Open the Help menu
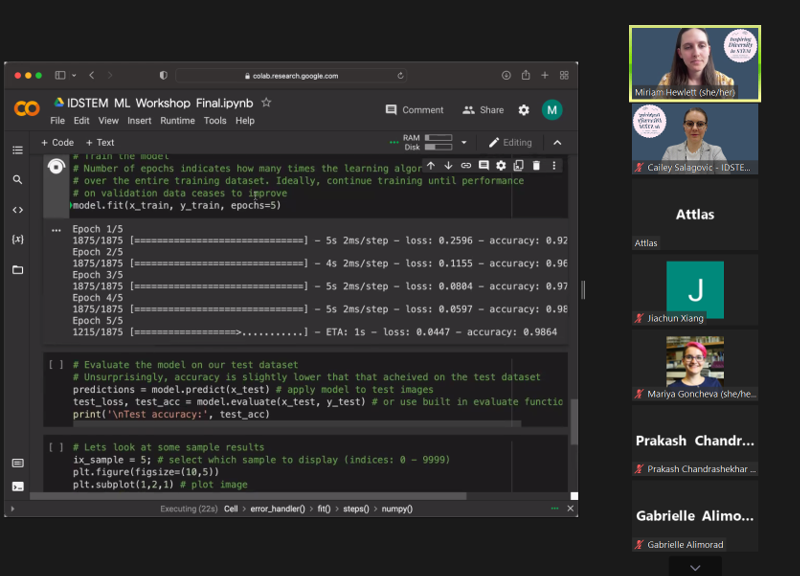This screenshot has width=800, height=576. 245,121
